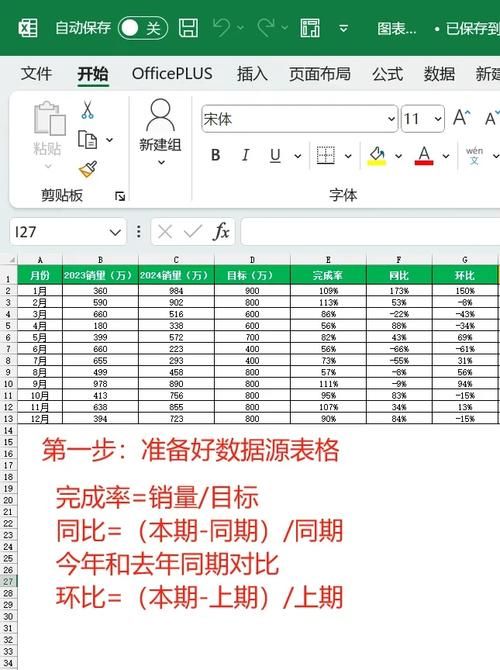
Task: Select the 开始 ribbon tab
Action: click(x=93, y=74)
